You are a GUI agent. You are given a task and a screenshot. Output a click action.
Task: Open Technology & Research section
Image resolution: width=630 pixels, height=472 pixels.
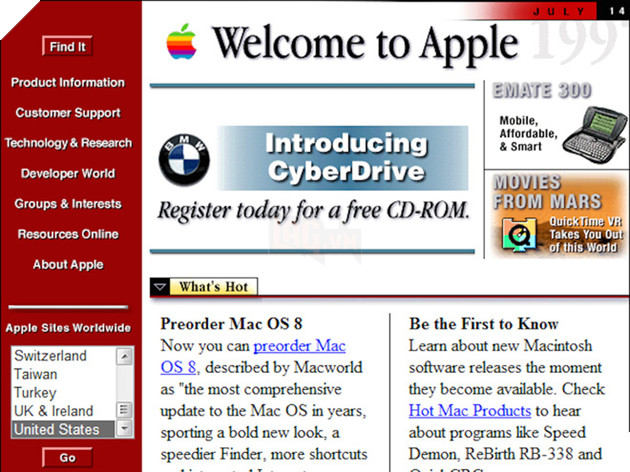coord(68,143)
